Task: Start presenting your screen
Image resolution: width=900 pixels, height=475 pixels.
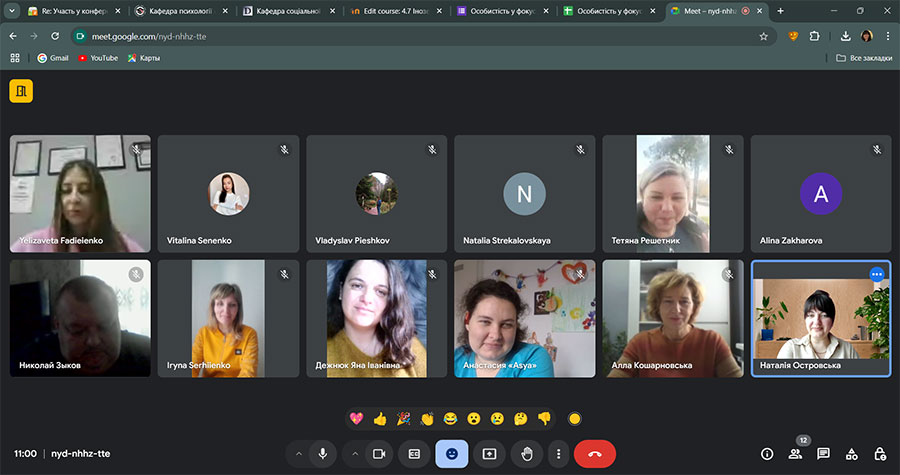Action: click(x=489, y=454)
